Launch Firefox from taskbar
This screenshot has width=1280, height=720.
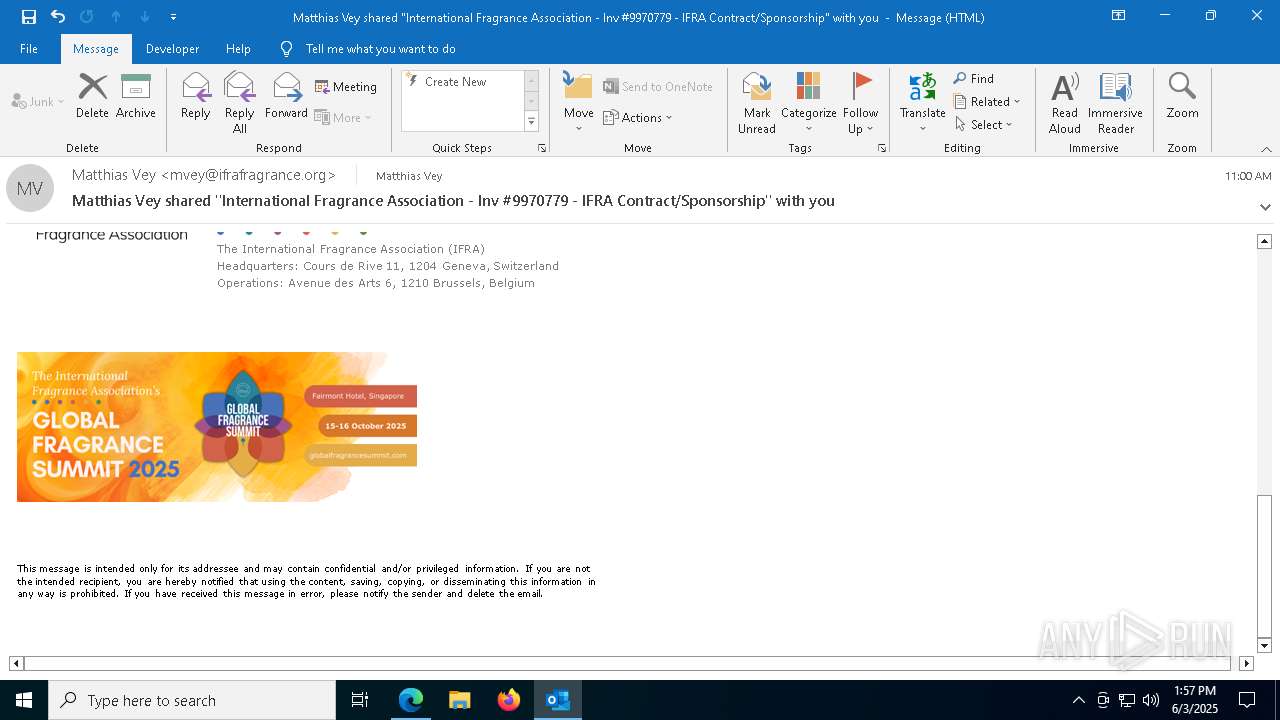(x=509, y=700)
